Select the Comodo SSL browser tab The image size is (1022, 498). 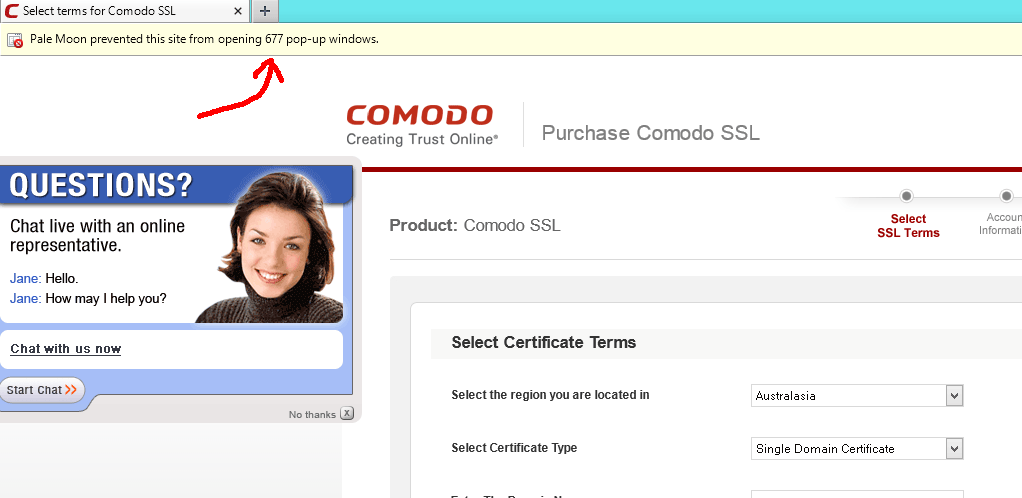click(124, 11)
